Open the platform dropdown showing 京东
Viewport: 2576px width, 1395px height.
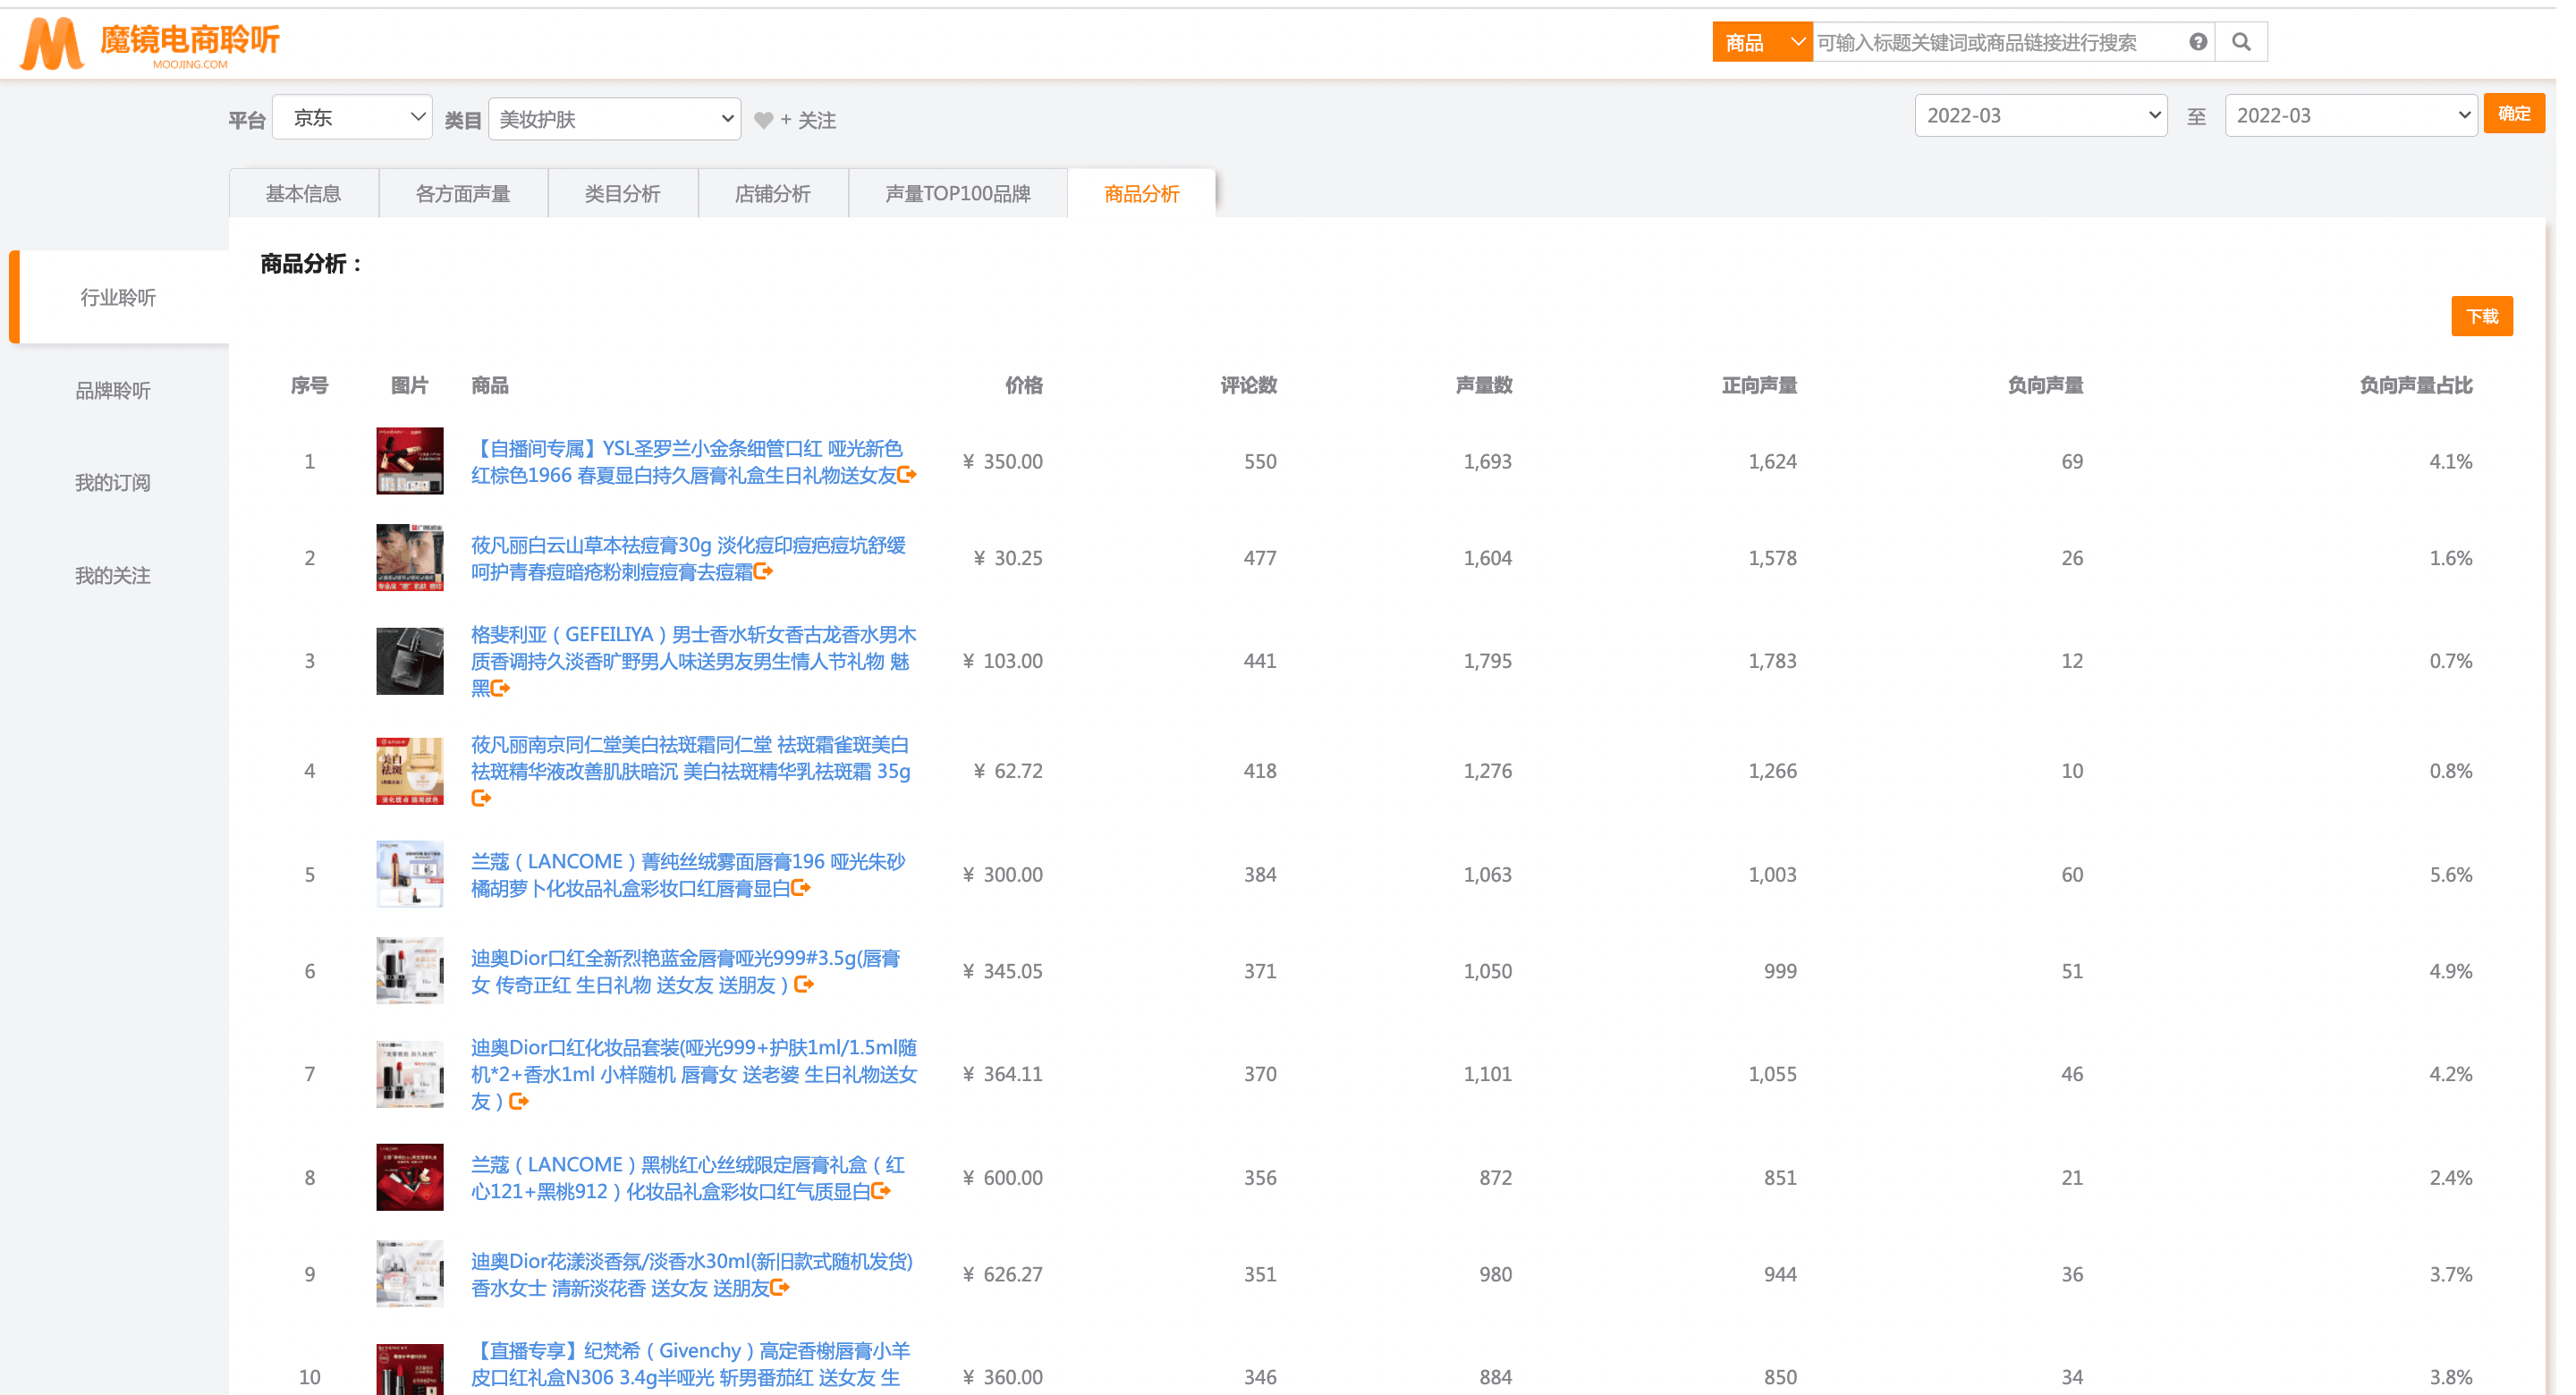[352, 118]
